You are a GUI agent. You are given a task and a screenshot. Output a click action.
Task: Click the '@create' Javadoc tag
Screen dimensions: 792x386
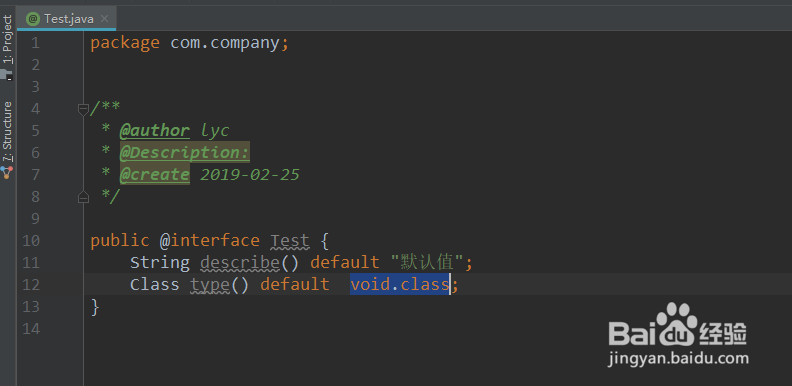pyautogui.click(x=155, y=175)
